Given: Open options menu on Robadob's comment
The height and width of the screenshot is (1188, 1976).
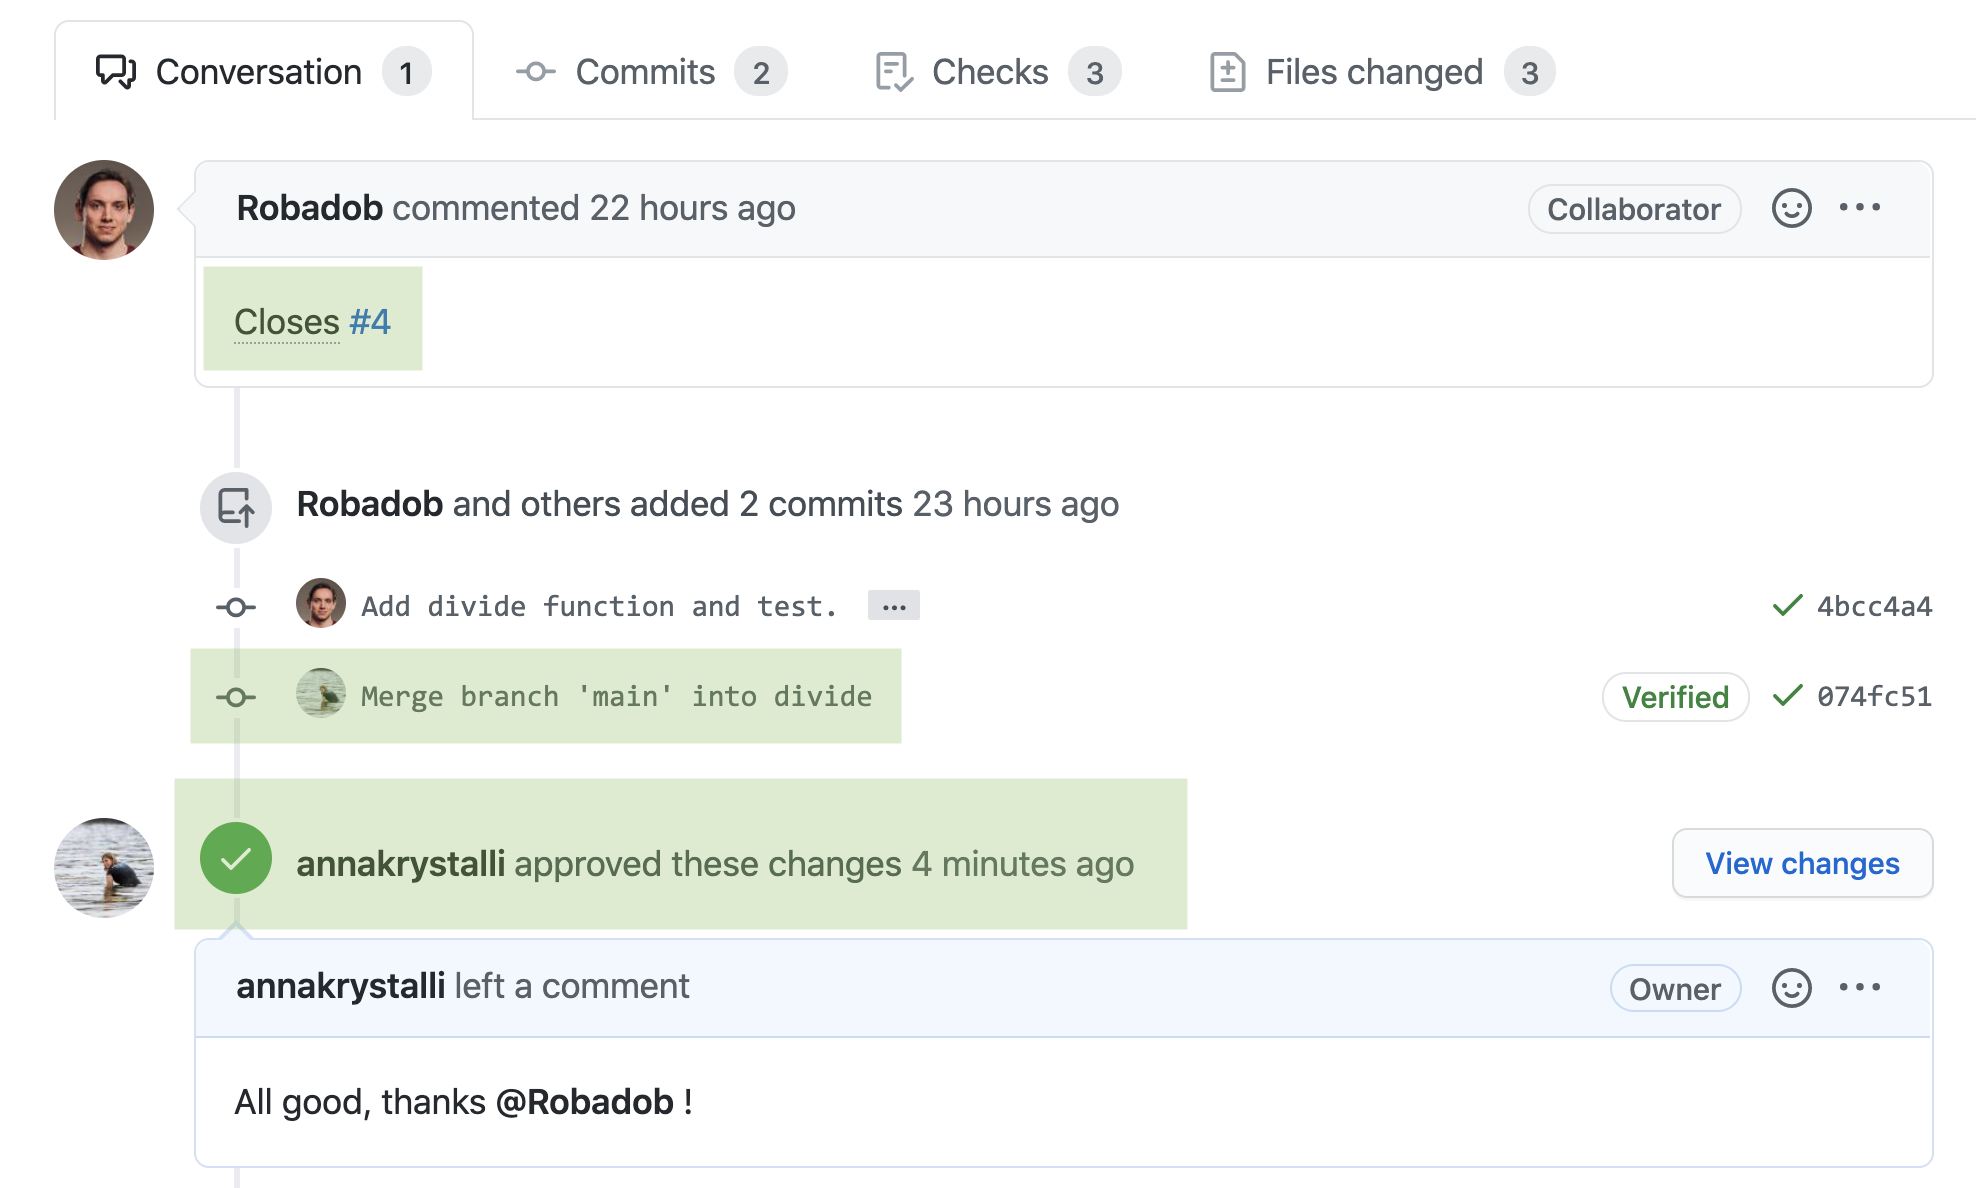Looking at the screenshot, I should click(1859, 208).
